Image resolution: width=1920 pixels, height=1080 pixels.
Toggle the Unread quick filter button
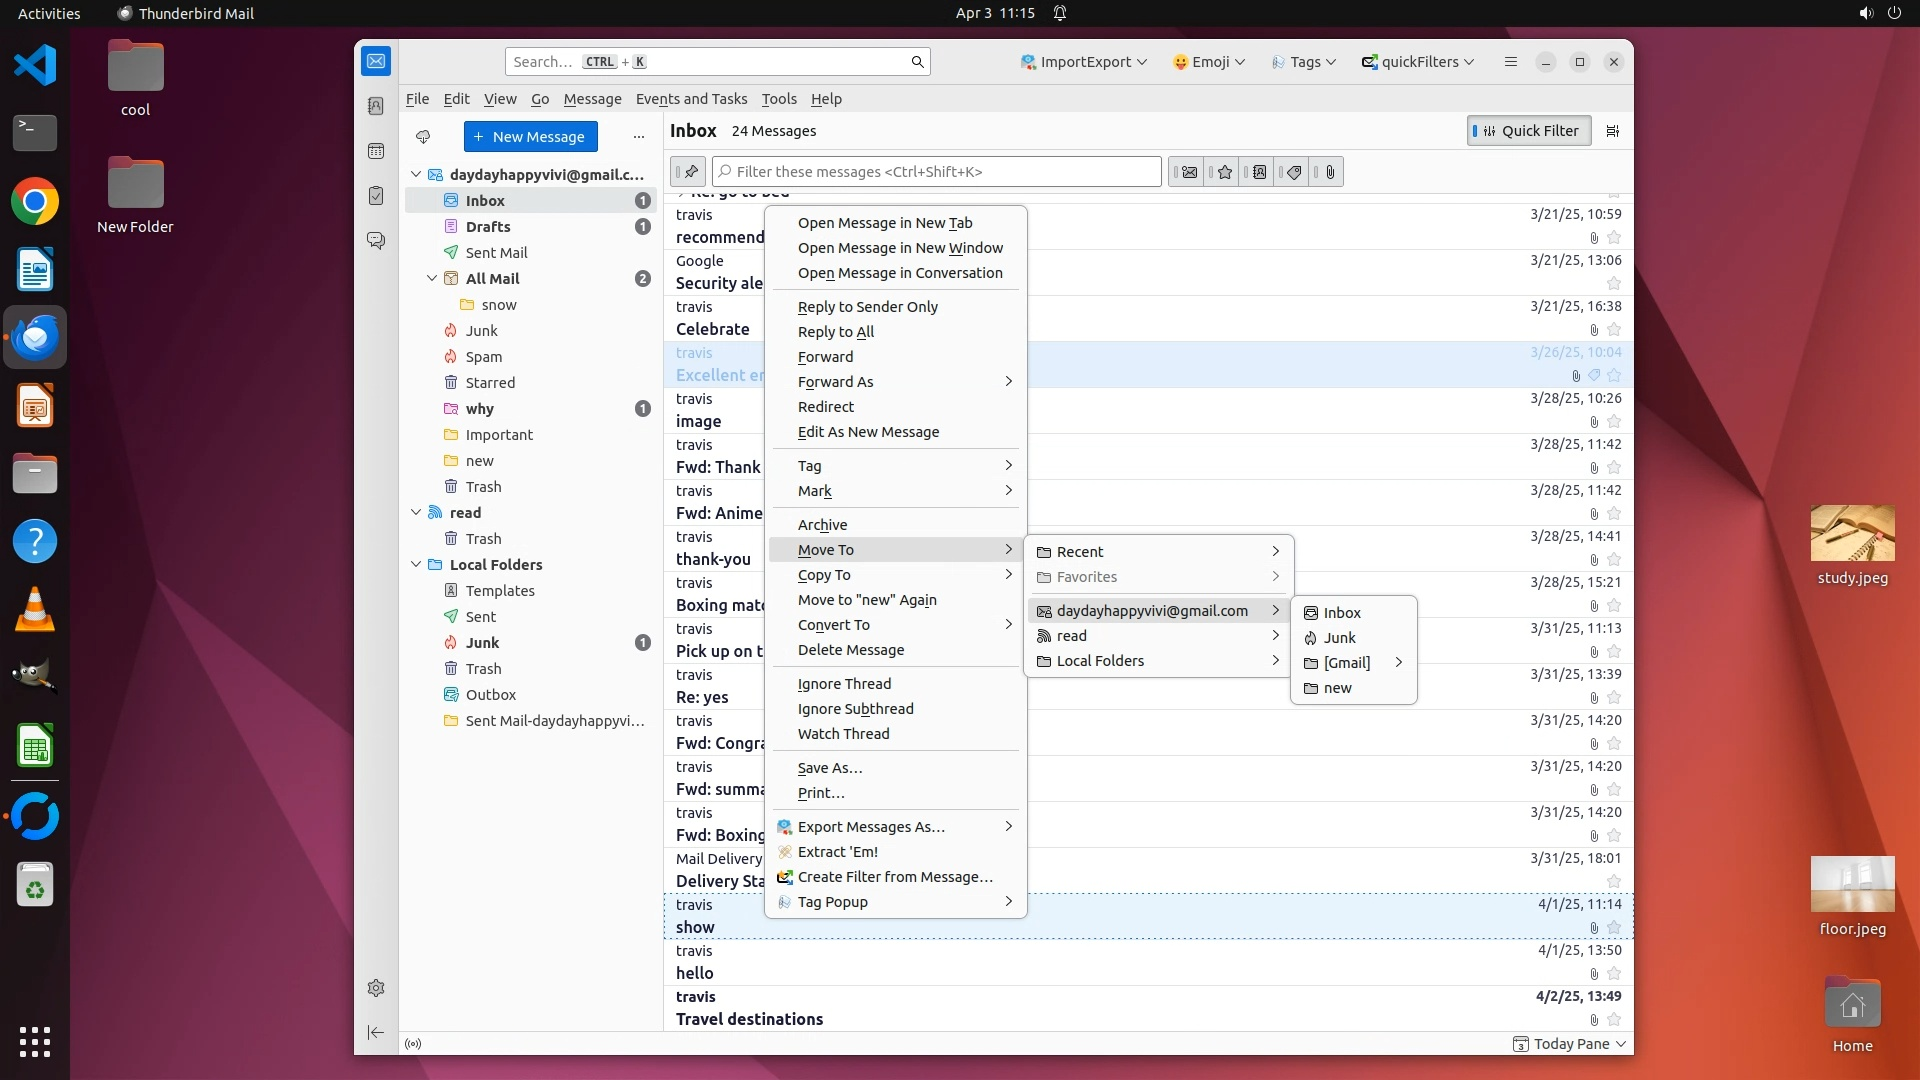1187,172
